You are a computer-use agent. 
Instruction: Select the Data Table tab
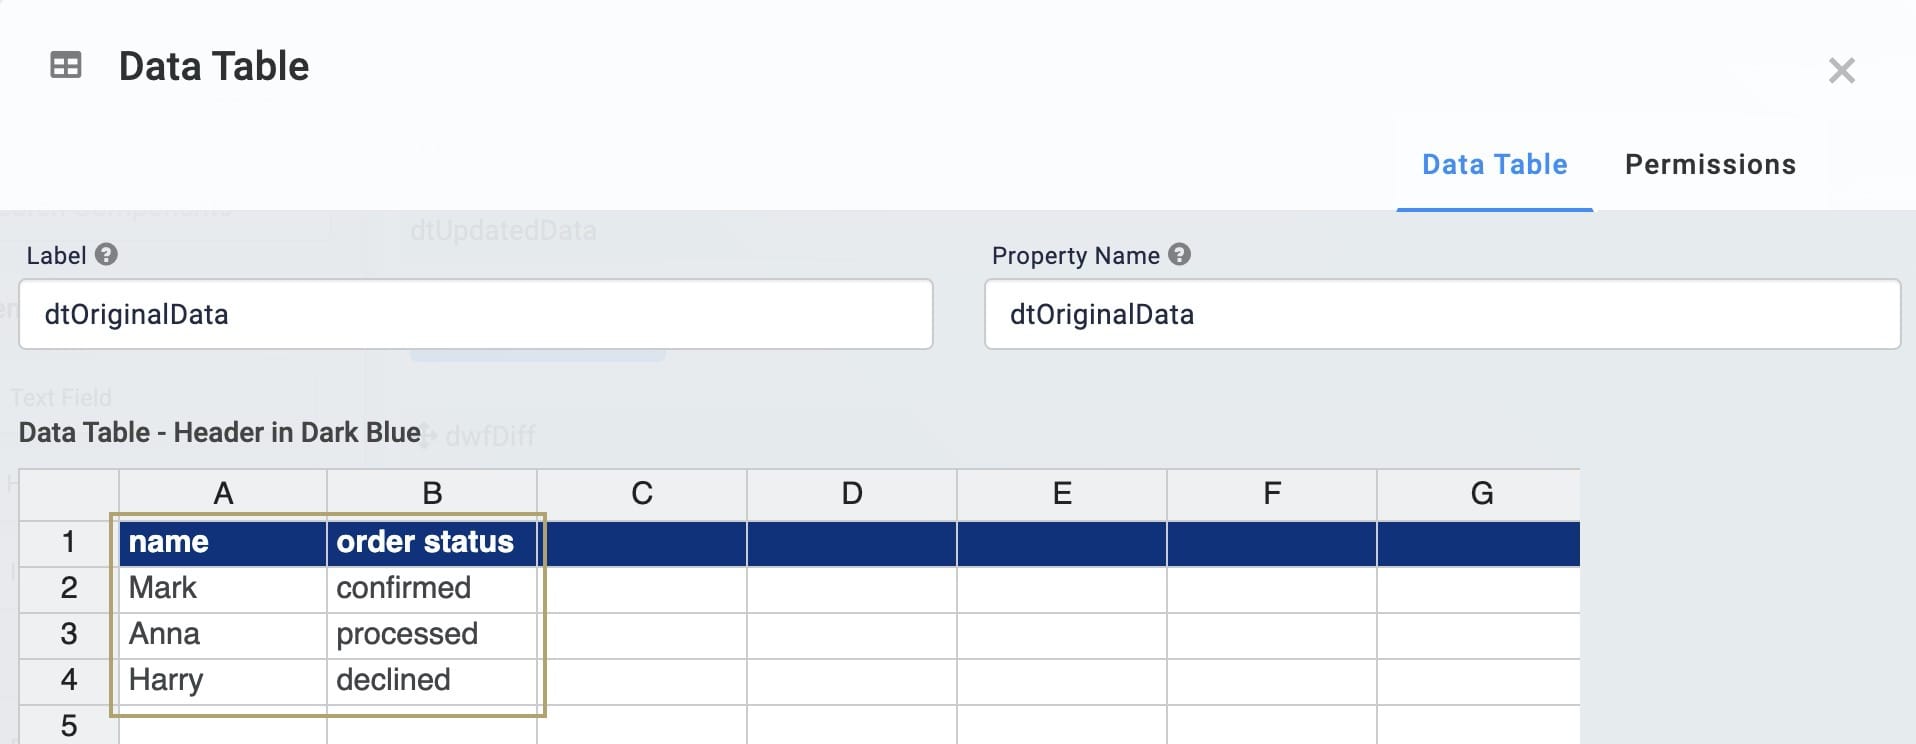(x=1494, y=165)
